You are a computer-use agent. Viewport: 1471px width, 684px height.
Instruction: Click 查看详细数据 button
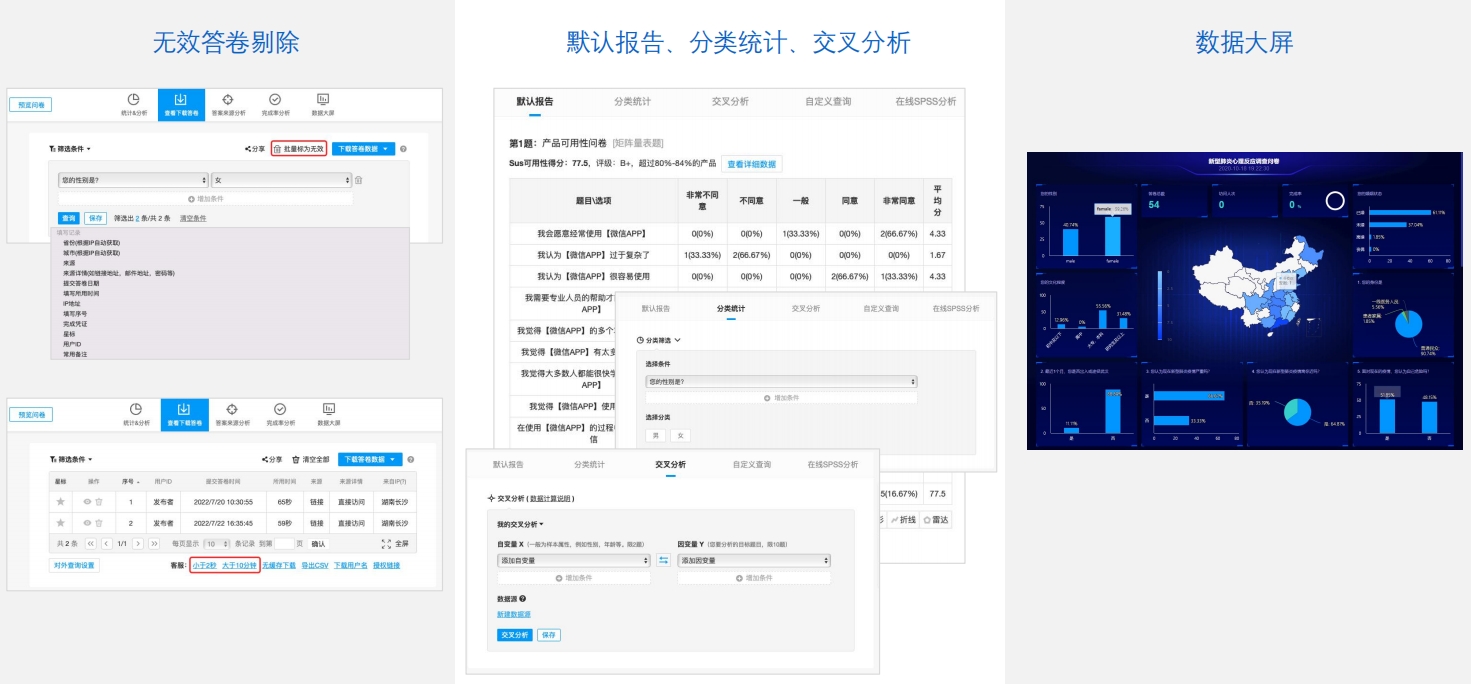click(x=751, y=164)
